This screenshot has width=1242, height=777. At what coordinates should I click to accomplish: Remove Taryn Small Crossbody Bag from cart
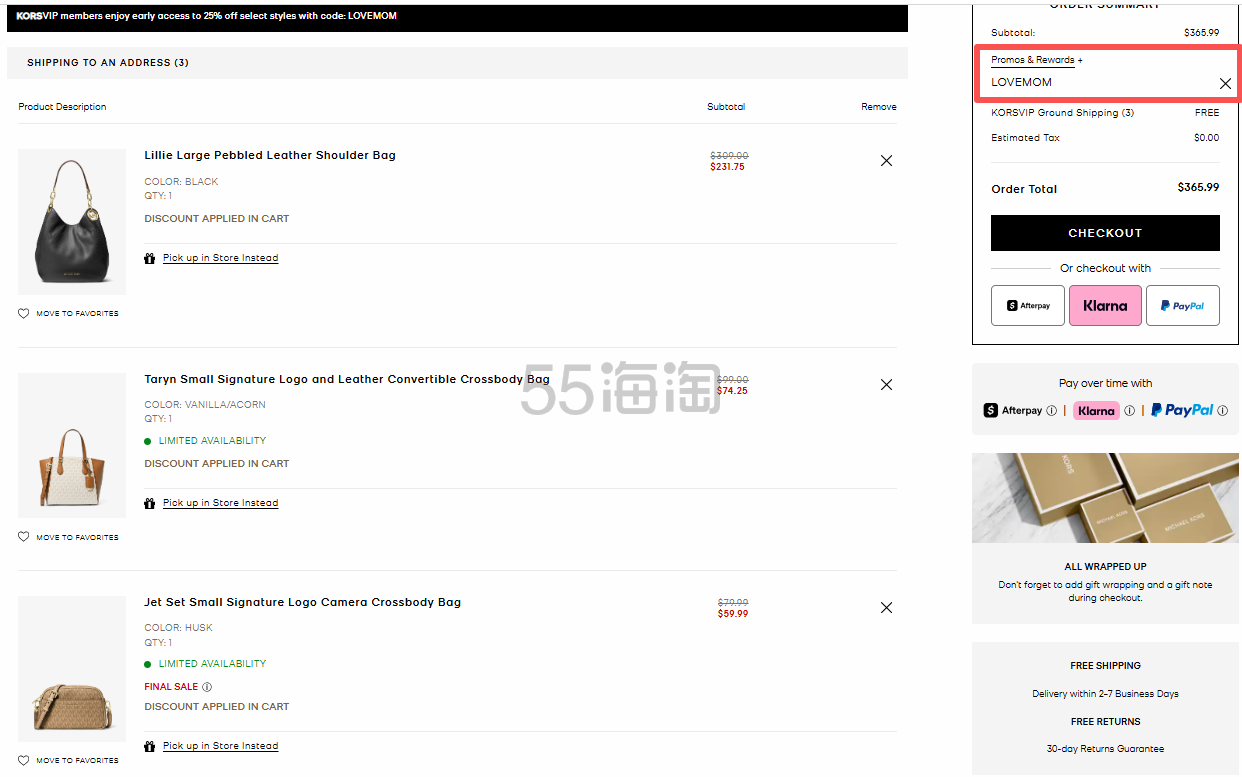click(x=886, y=385)
